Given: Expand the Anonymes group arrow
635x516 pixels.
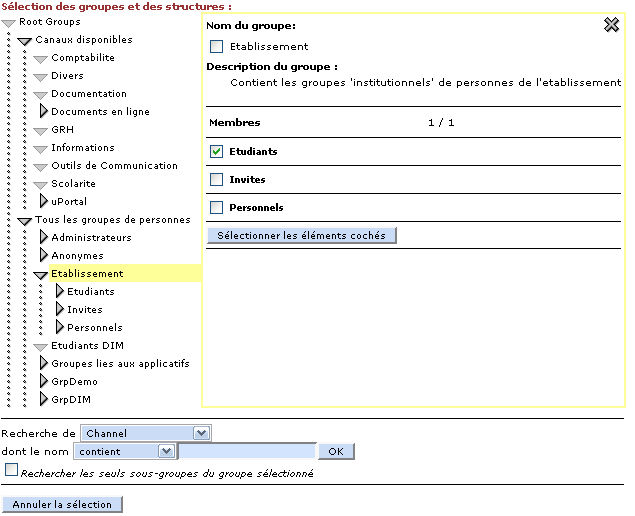Looking at the screenshot, I should click(43, 256).
